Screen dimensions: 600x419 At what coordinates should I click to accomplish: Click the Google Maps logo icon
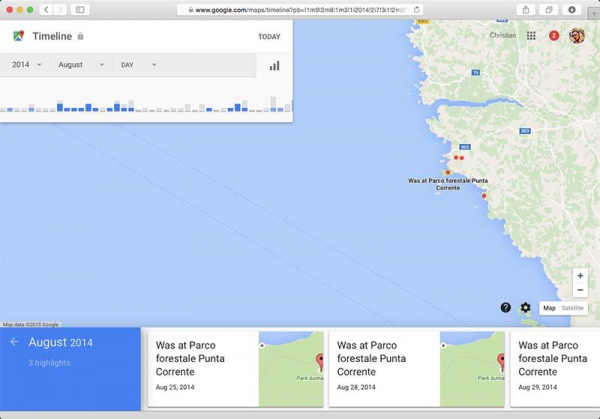point(18,36)
